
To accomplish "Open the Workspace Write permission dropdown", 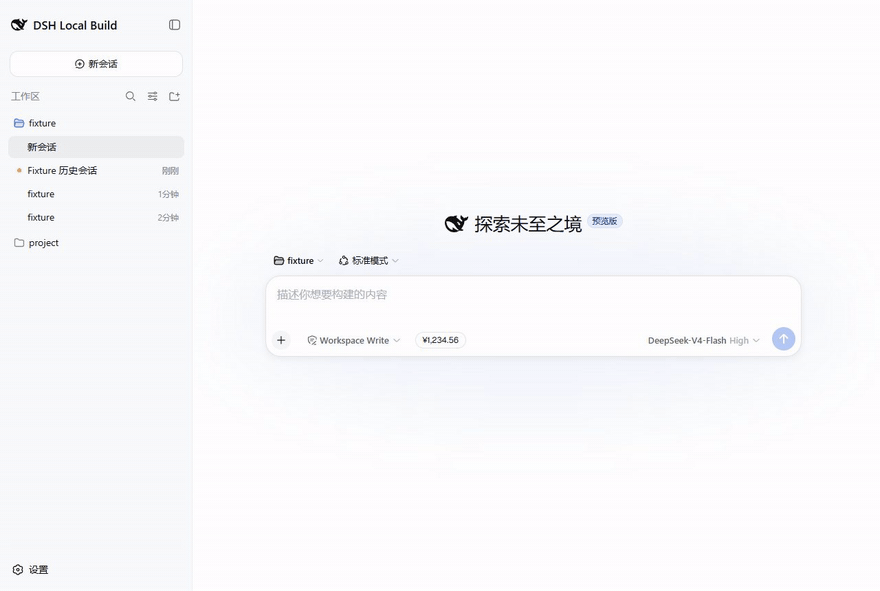I will point(354,340).
